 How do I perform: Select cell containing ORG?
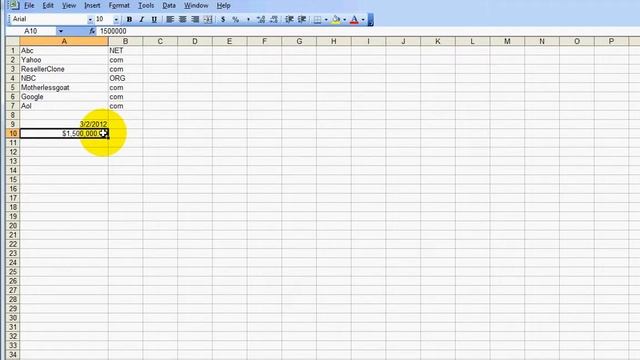[125, 78]
